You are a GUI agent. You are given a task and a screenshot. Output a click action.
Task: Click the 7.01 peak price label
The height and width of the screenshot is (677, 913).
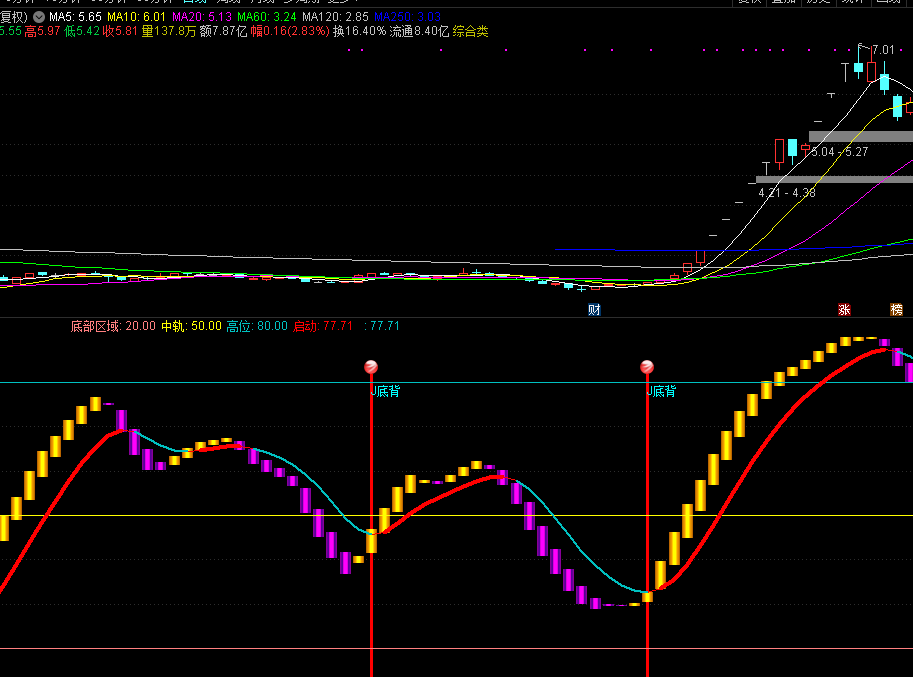tap(883, 50)
